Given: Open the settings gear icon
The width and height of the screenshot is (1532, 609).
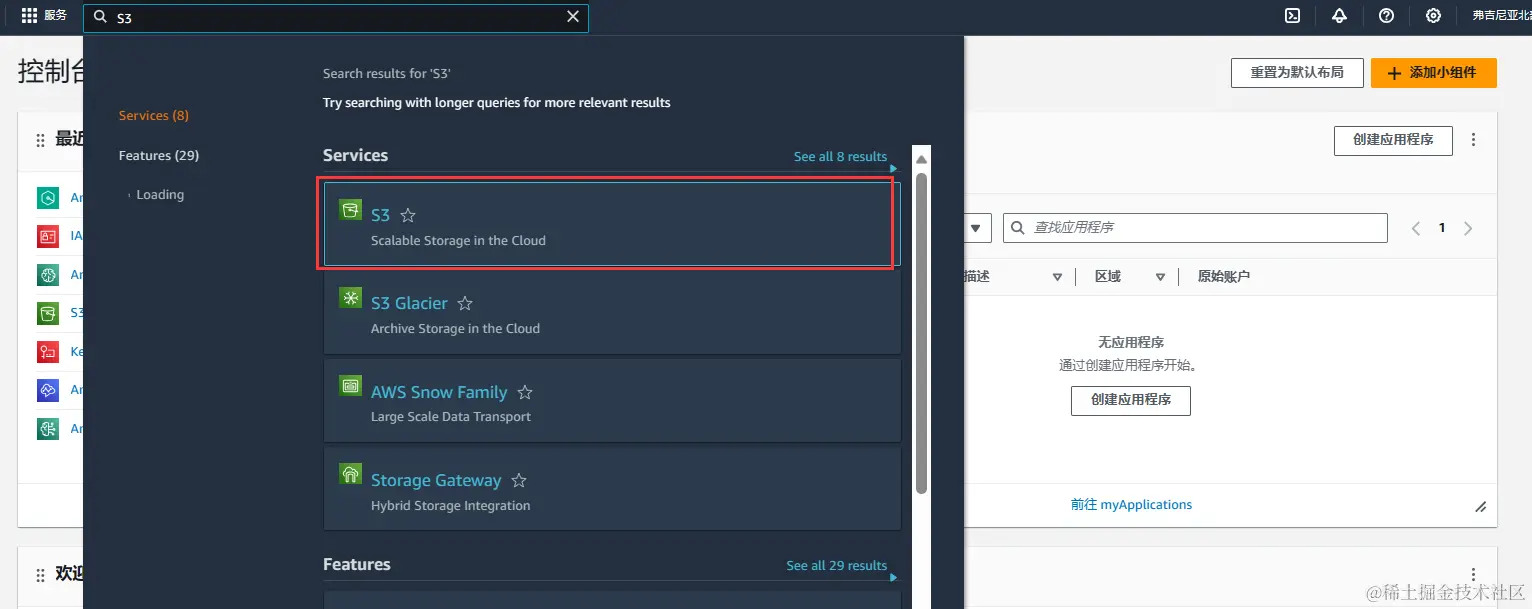Looking at the screenshot, I should [1433, 16].
